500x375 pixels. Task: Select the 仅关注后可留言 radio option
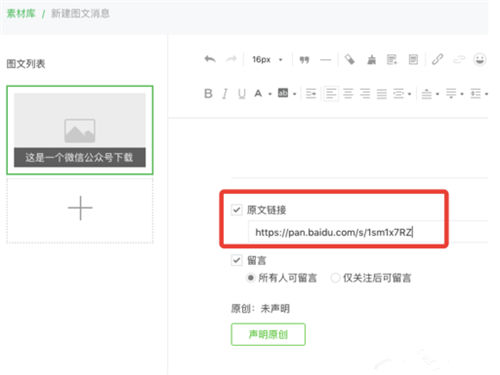335,278
